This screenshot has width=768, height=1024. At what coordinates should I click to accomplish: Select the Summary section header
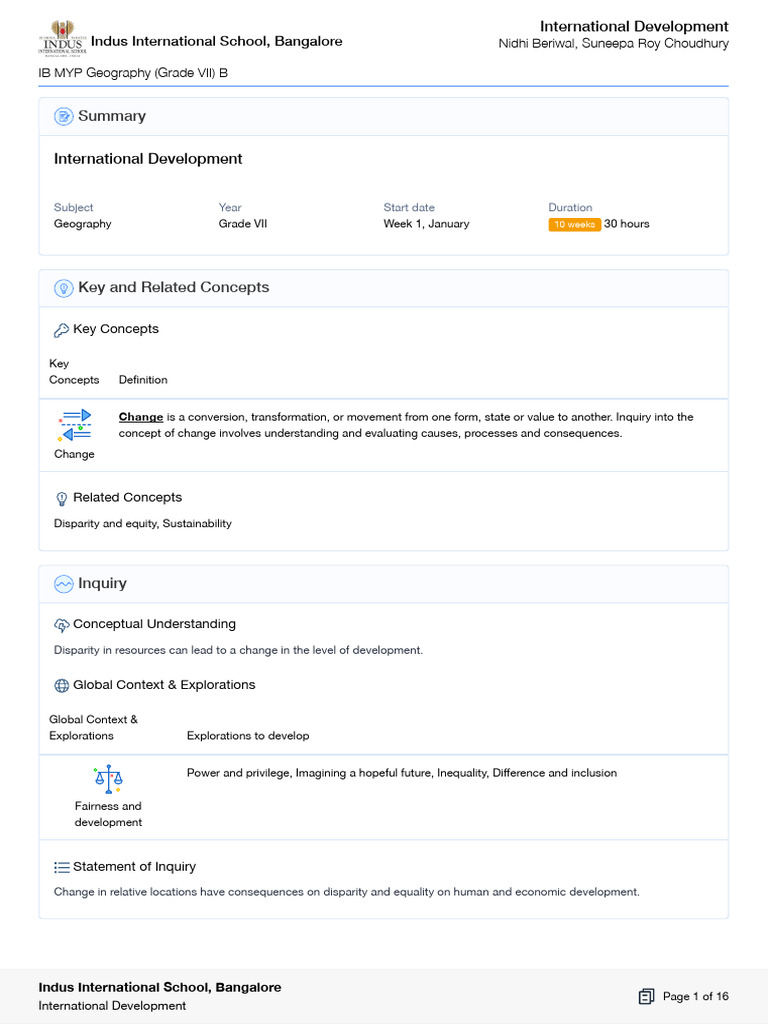(112, 116)
